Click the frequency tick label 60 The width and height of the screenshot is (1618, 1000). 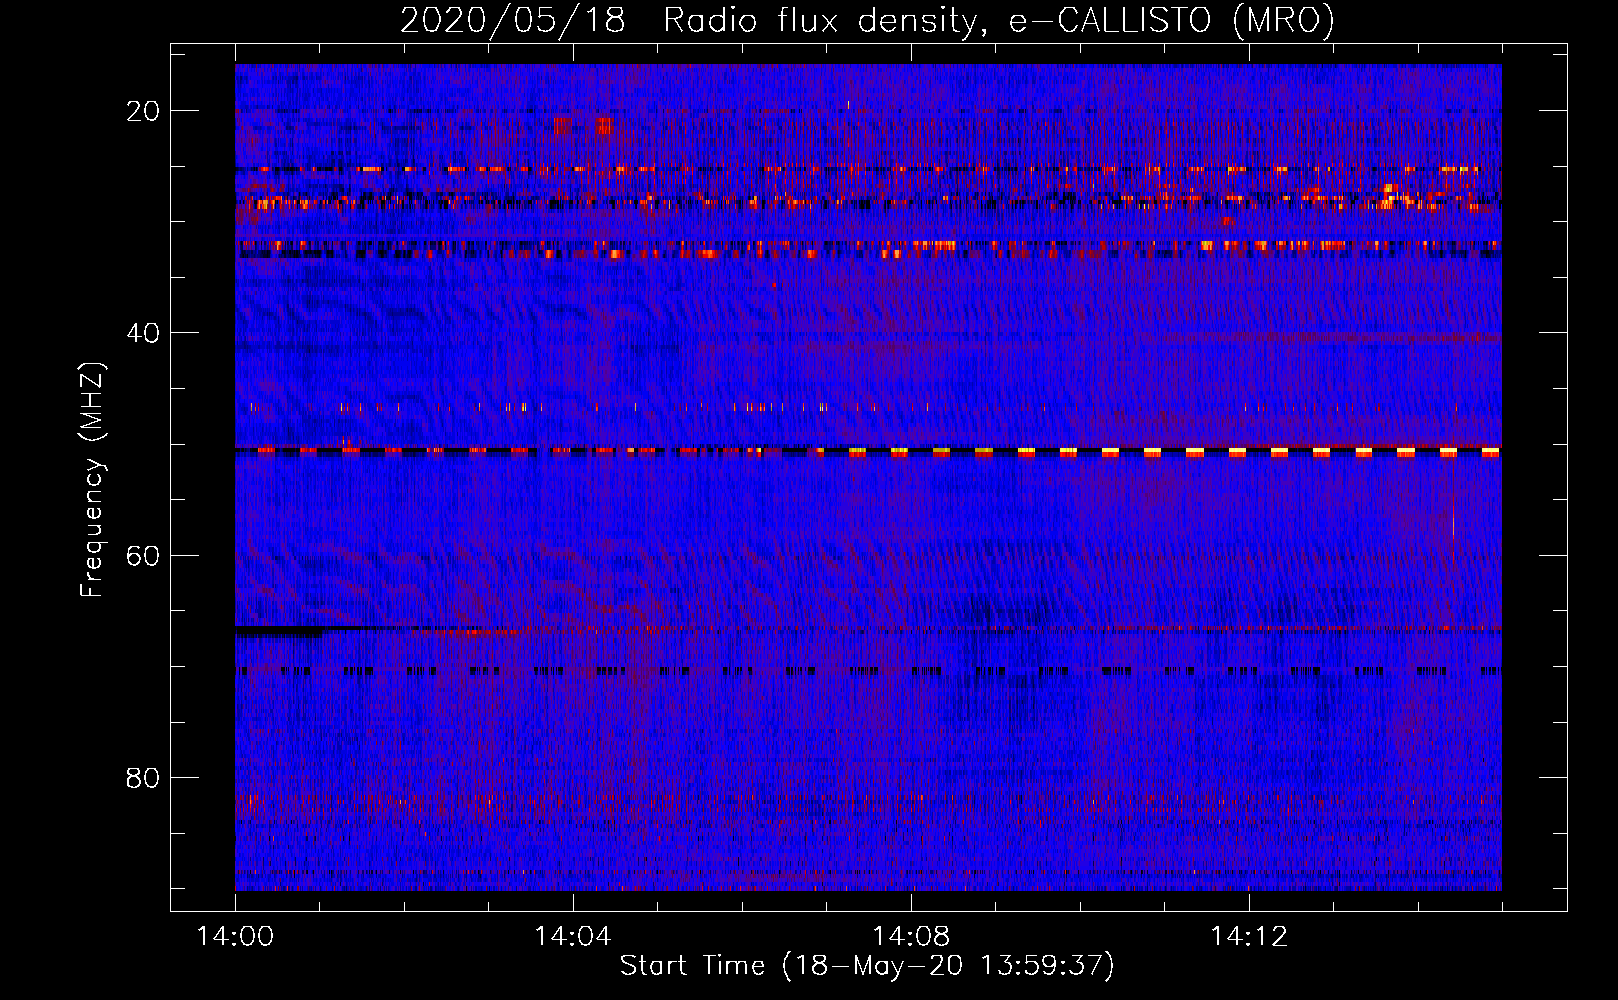point(143,555)
